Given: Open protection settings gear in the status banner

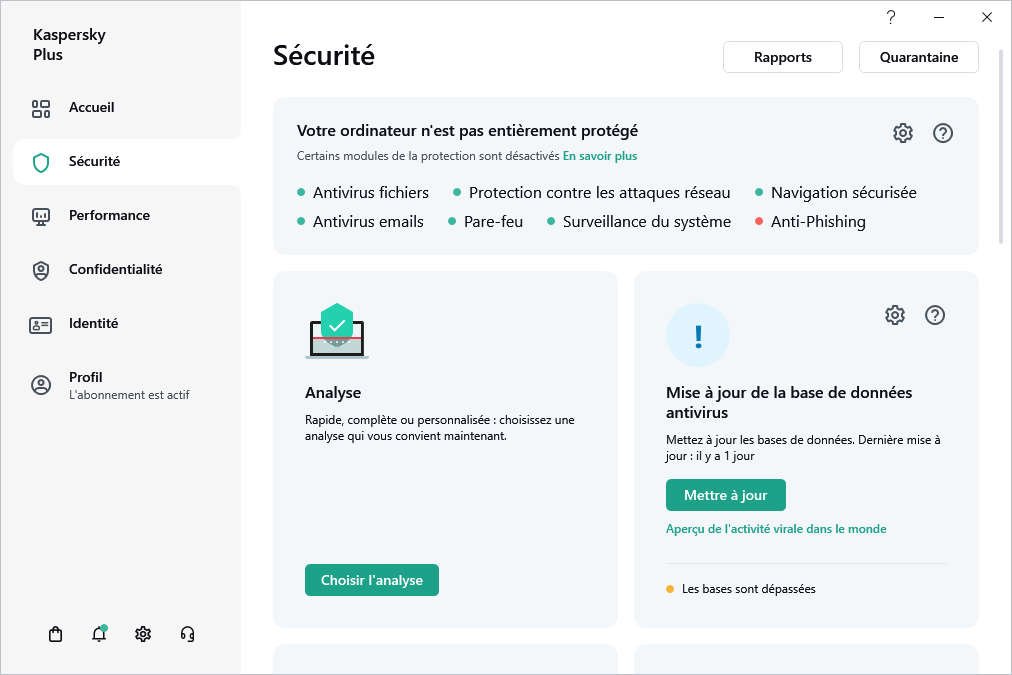Looking at the screenshot, I should (903, 132).
